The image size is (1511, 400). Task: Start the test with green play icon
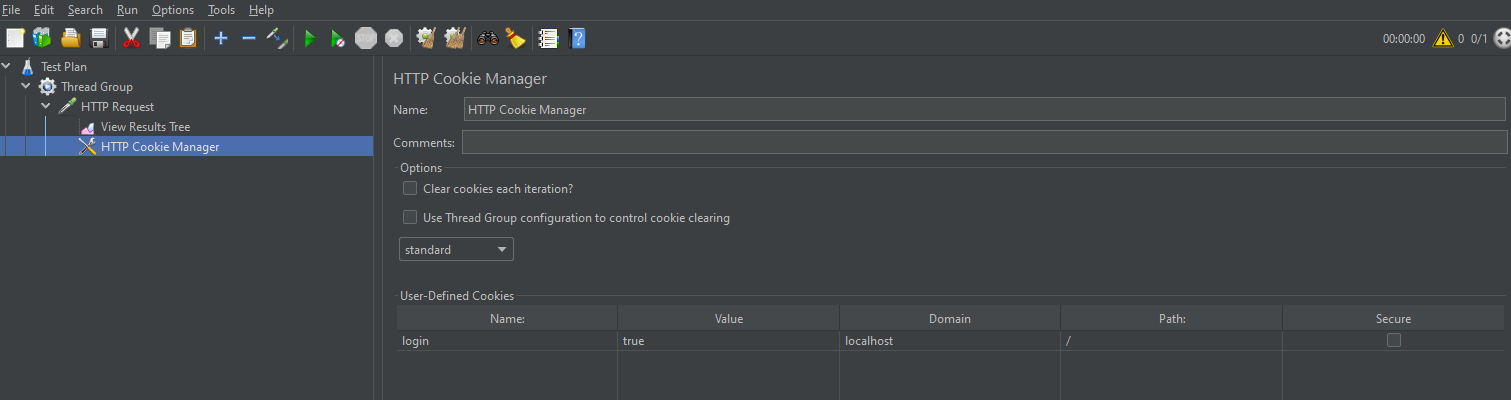tap(310, 38)
